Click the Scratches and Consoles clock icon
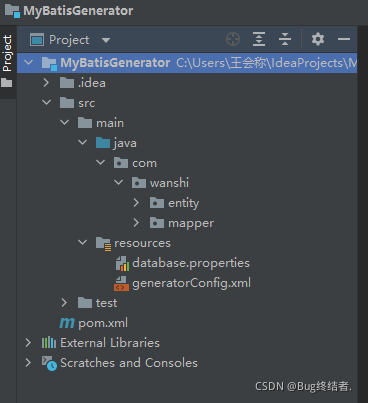The image size is (368, 403). click(49, 363)
